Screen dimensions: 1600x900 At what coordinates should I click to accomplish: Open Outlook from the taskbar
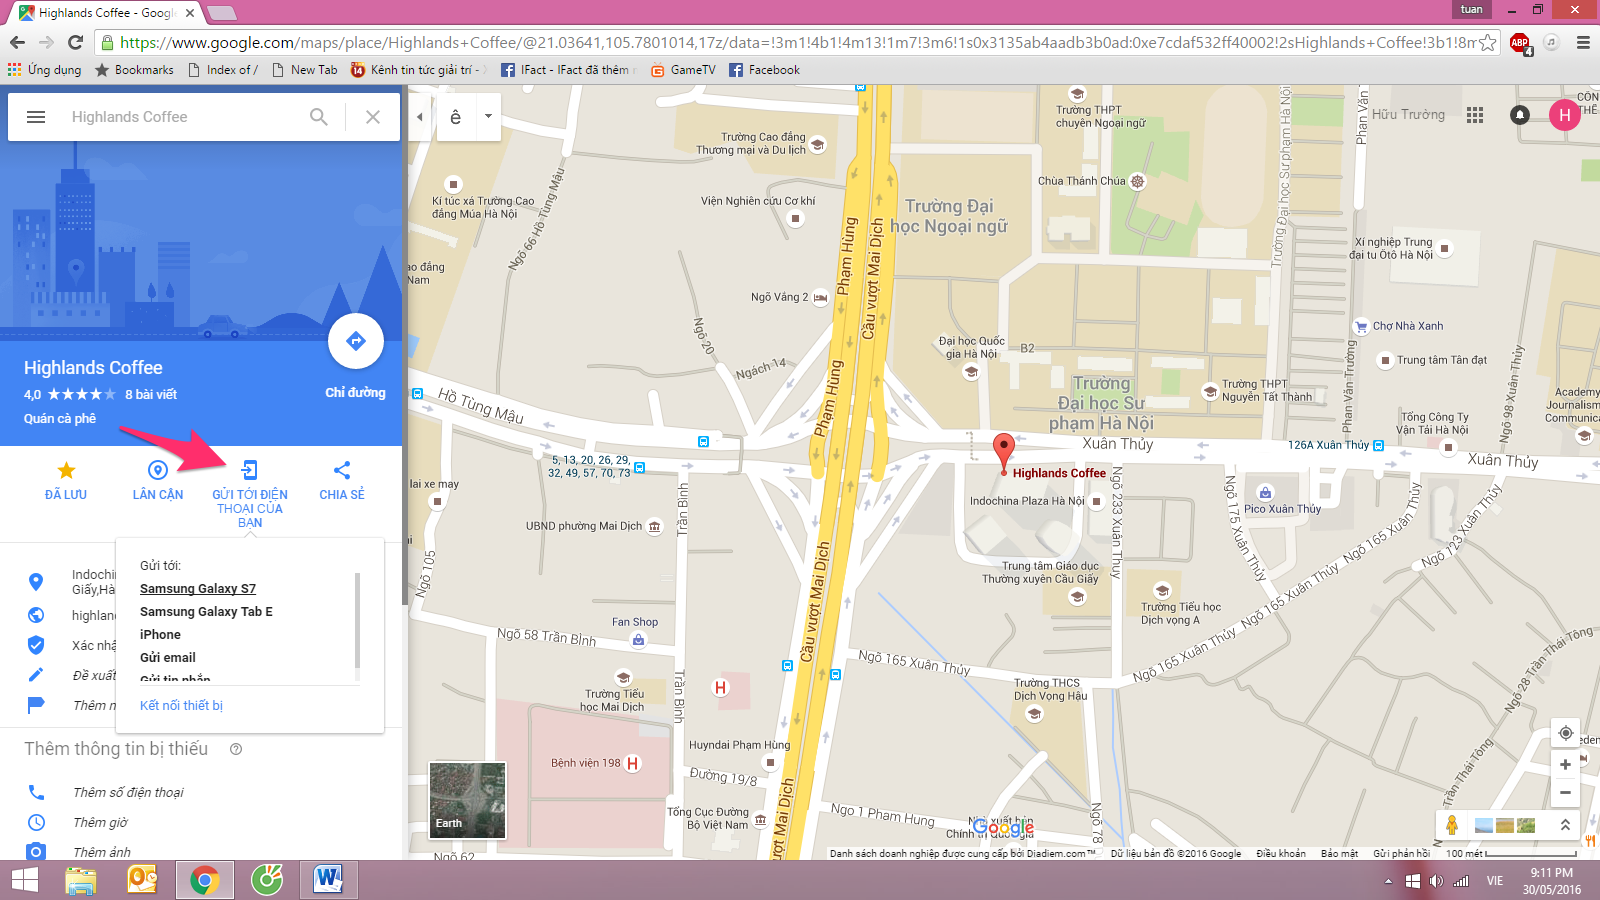coord(143,880)
